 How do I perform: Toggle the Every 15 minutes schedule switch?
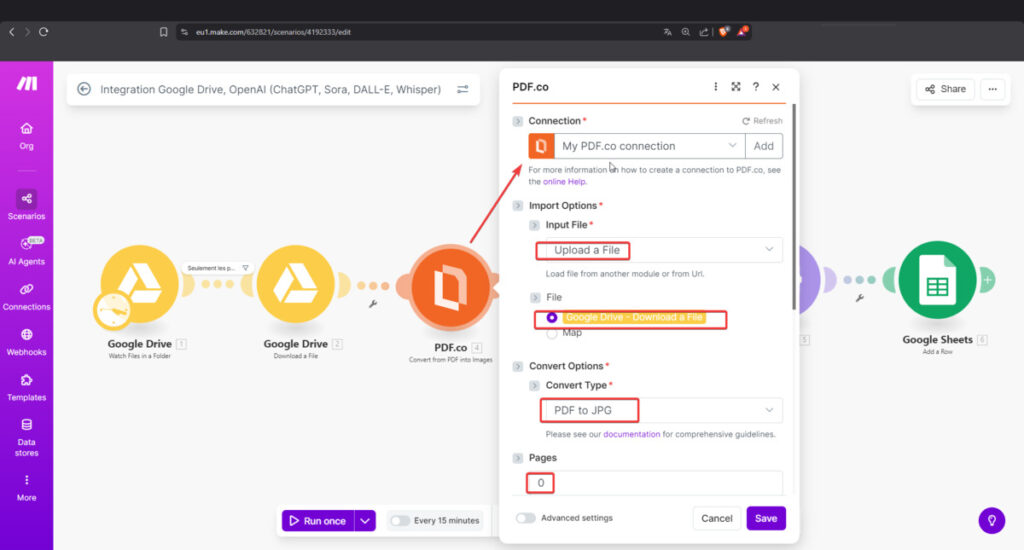point(400,521)
